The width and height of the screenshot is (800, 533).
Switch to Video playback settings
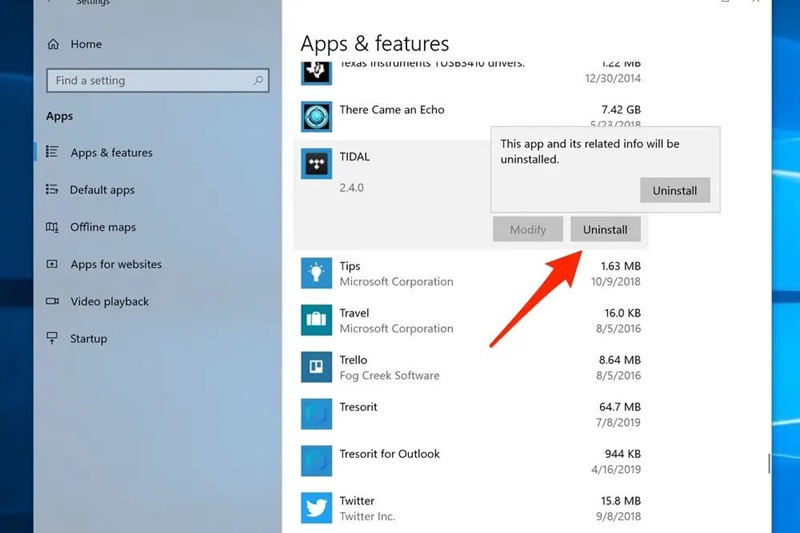(x=109, y=301)
